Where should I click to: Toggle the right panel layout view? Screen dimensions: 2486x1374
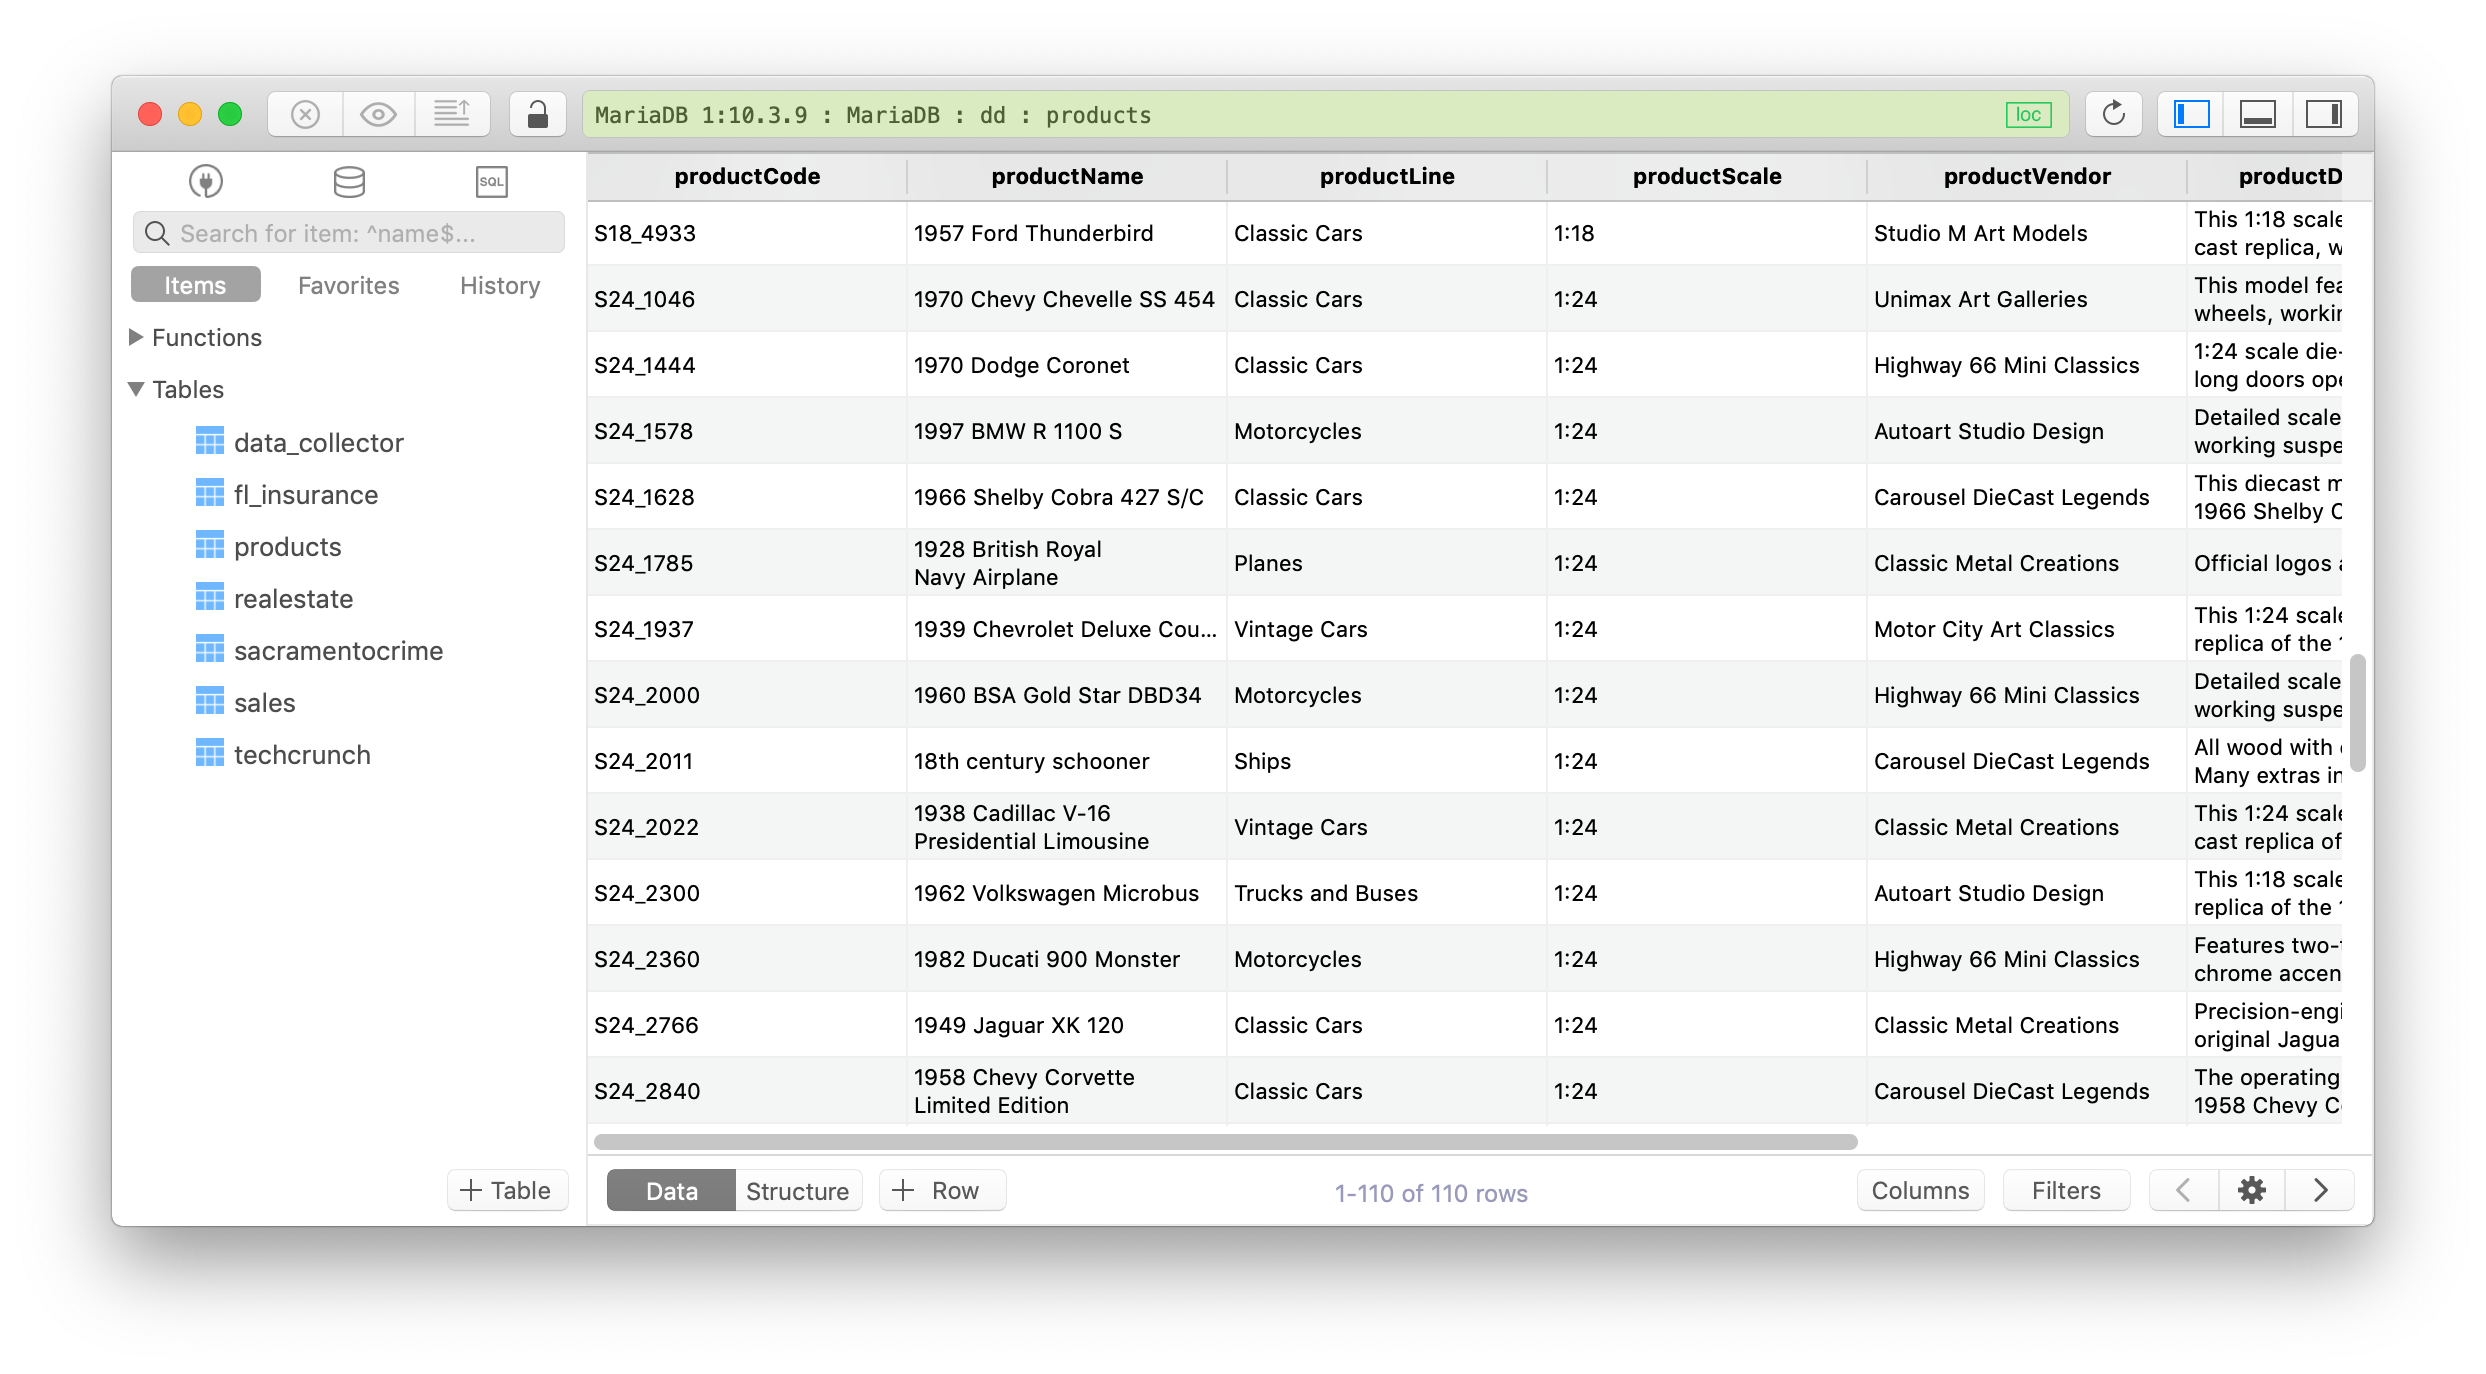(2324, 113)
